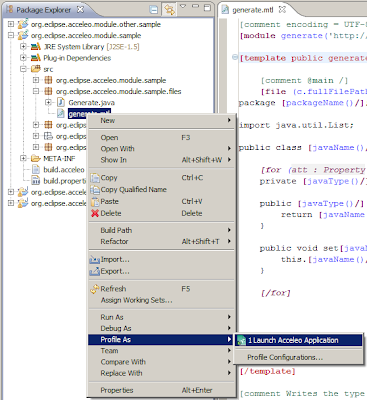Open the Run As submenu
367x400 pixels.
click(161, 317)
